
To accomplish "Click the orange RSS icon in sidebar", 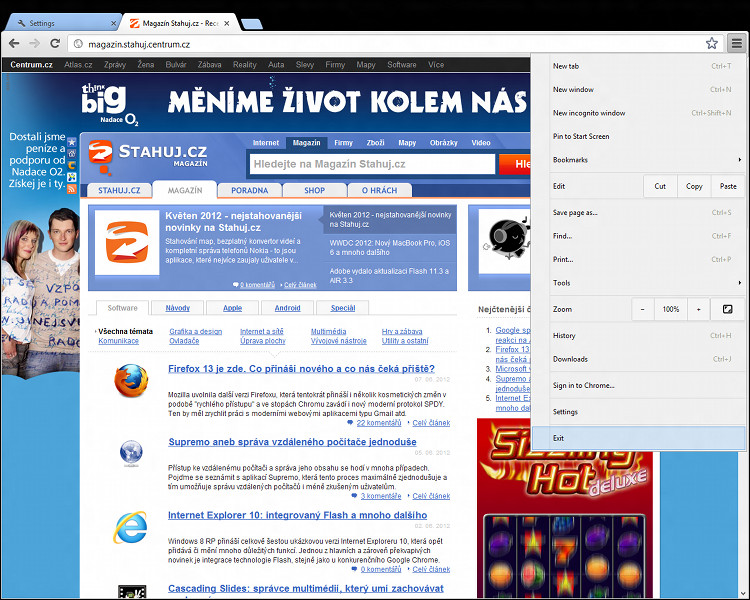I will (x=72, y=189).
